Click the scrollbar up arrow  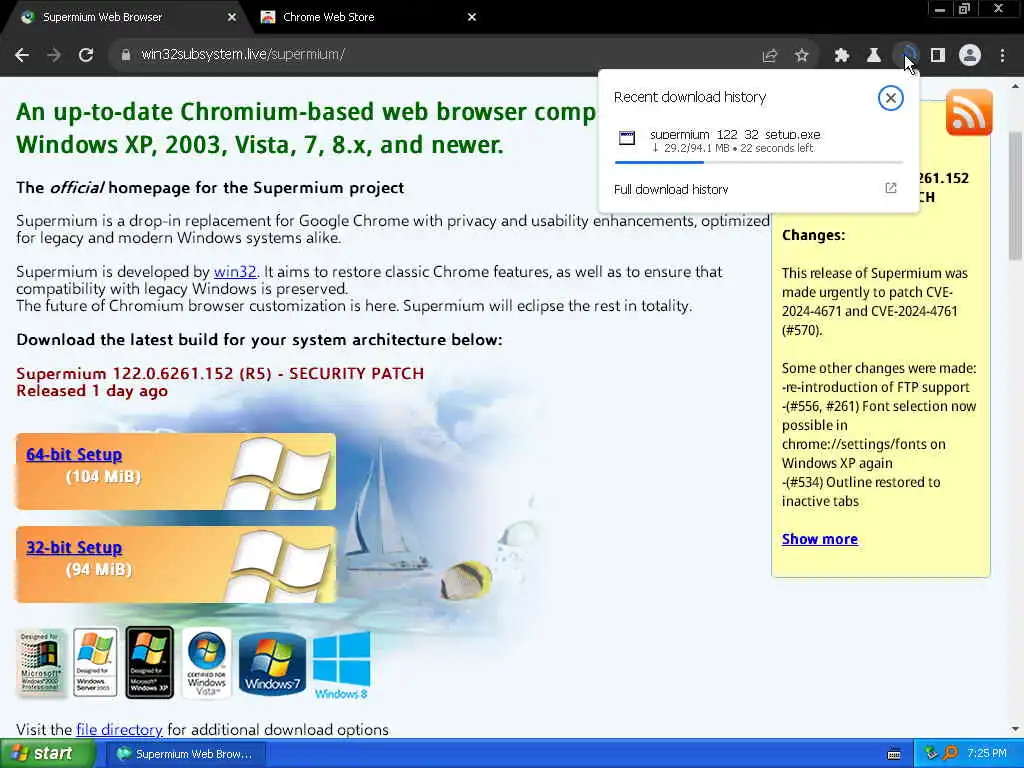coord(1015,86)
